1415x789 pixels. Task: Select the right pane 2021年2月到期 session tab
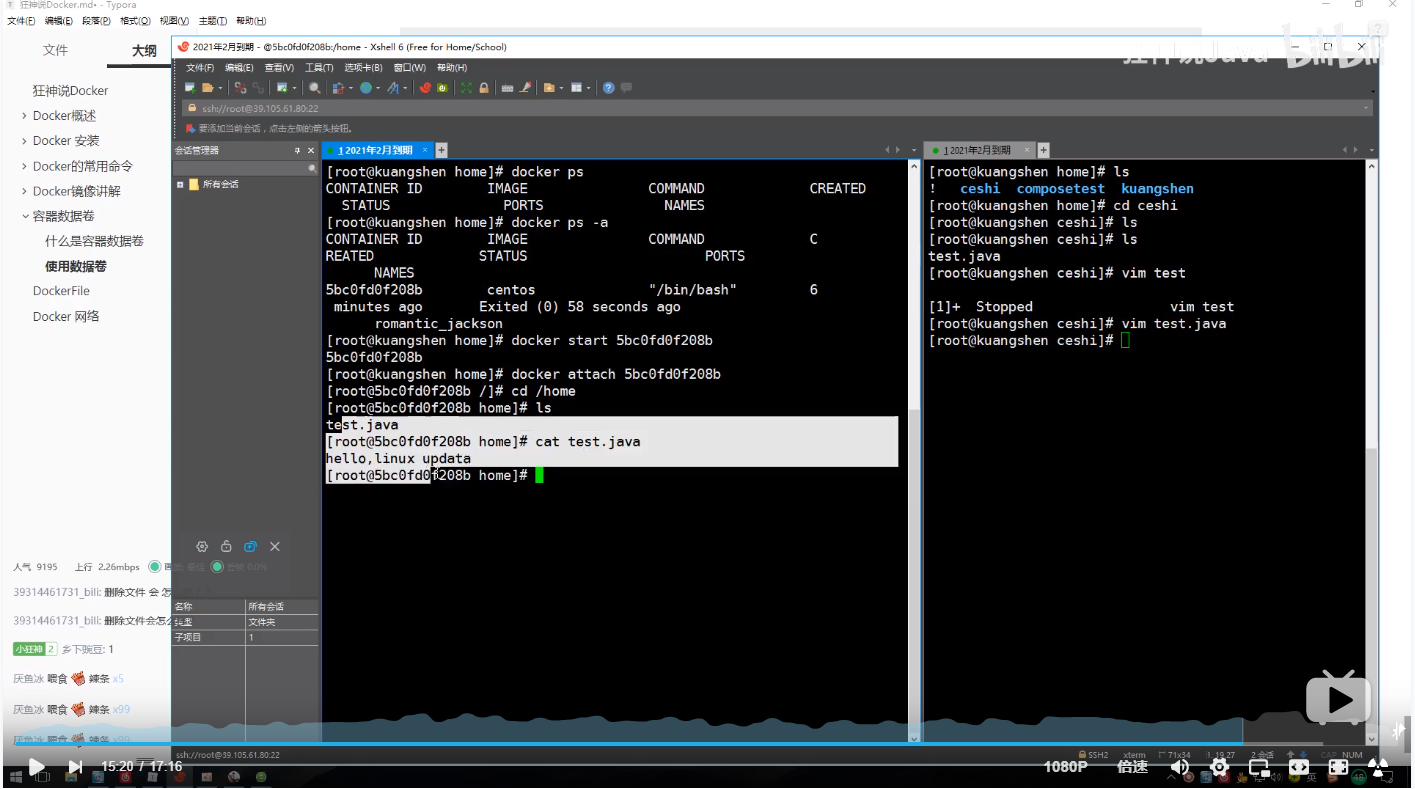(x=978, y=150)
